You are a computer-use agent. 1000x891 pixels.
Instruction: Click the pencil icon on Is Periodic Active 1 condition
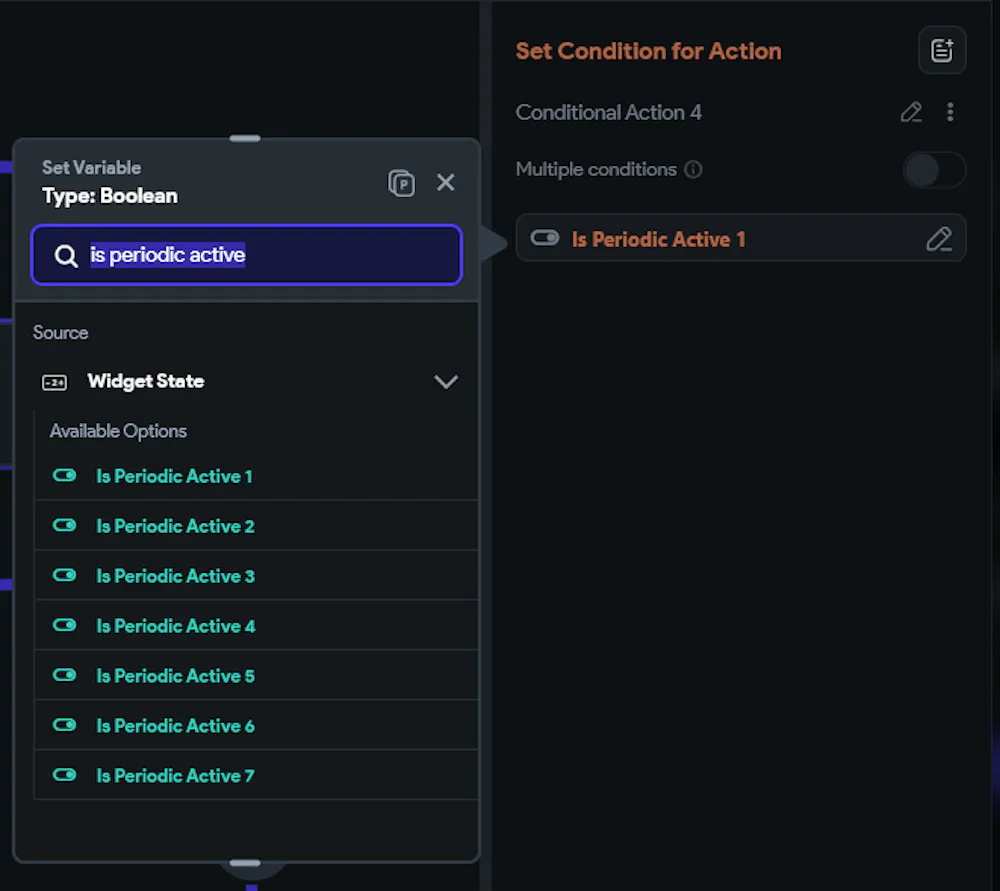pyautogui.click(x=939, y=239)
